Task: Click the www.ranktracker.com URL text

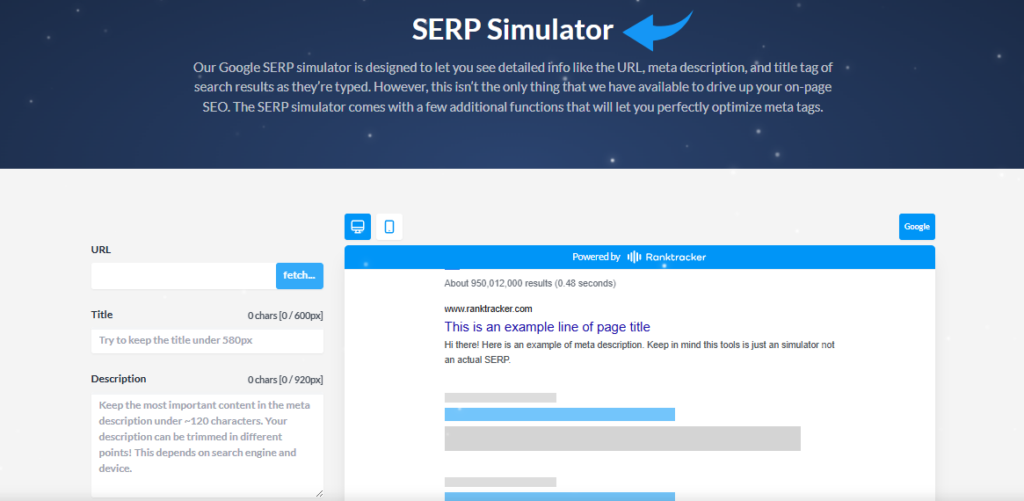Action: [488, 309]
